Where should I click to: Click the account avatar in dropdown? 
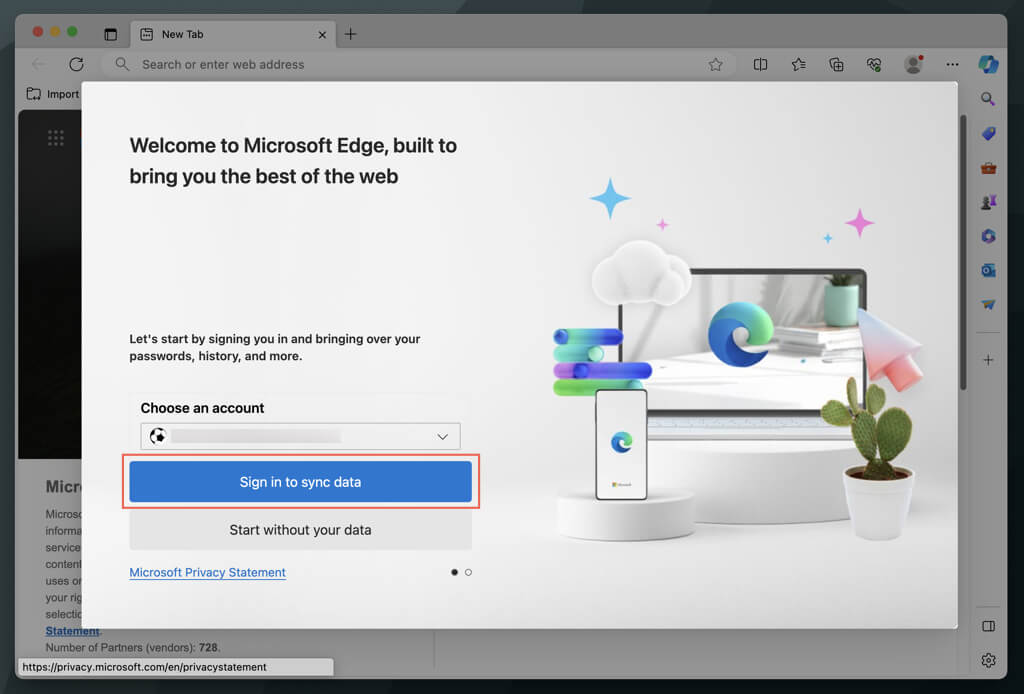pyautogui.click(x=157, y=436)
